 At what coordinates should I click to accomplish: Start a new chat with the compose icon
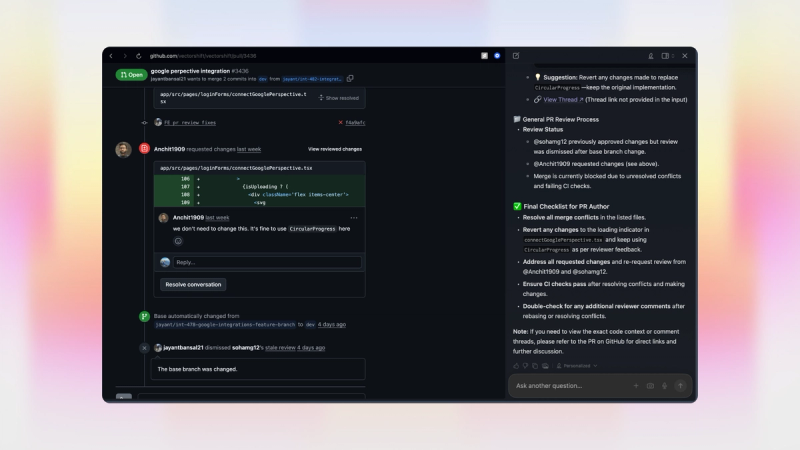click(516, 56)
